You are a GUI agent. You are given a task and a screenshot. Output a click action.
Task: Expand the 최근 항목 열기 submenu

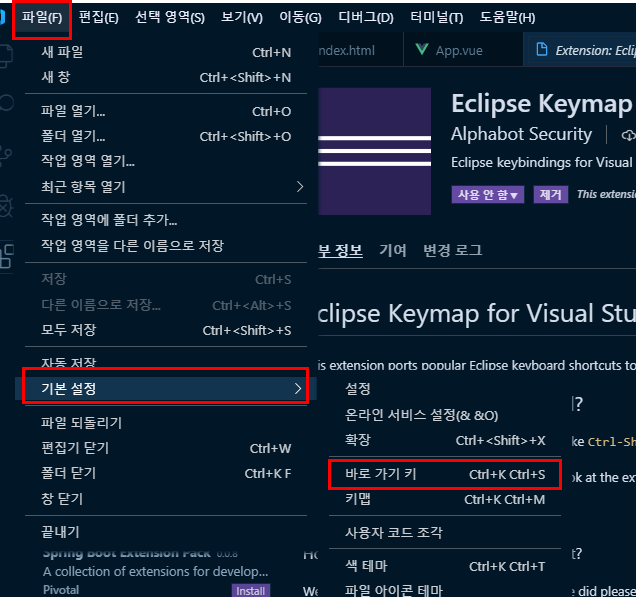[x=166, y=187]
